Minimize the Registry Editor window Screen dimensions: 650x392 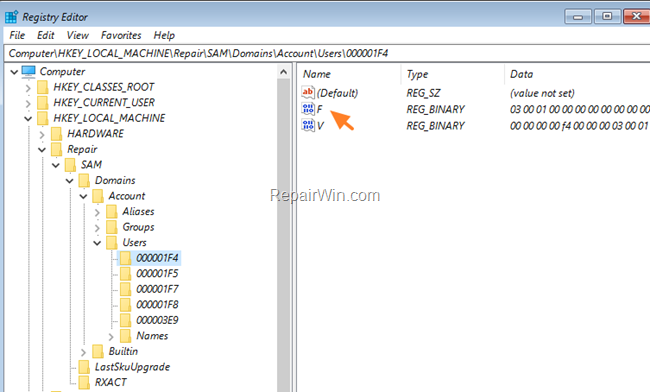point(578,17)
